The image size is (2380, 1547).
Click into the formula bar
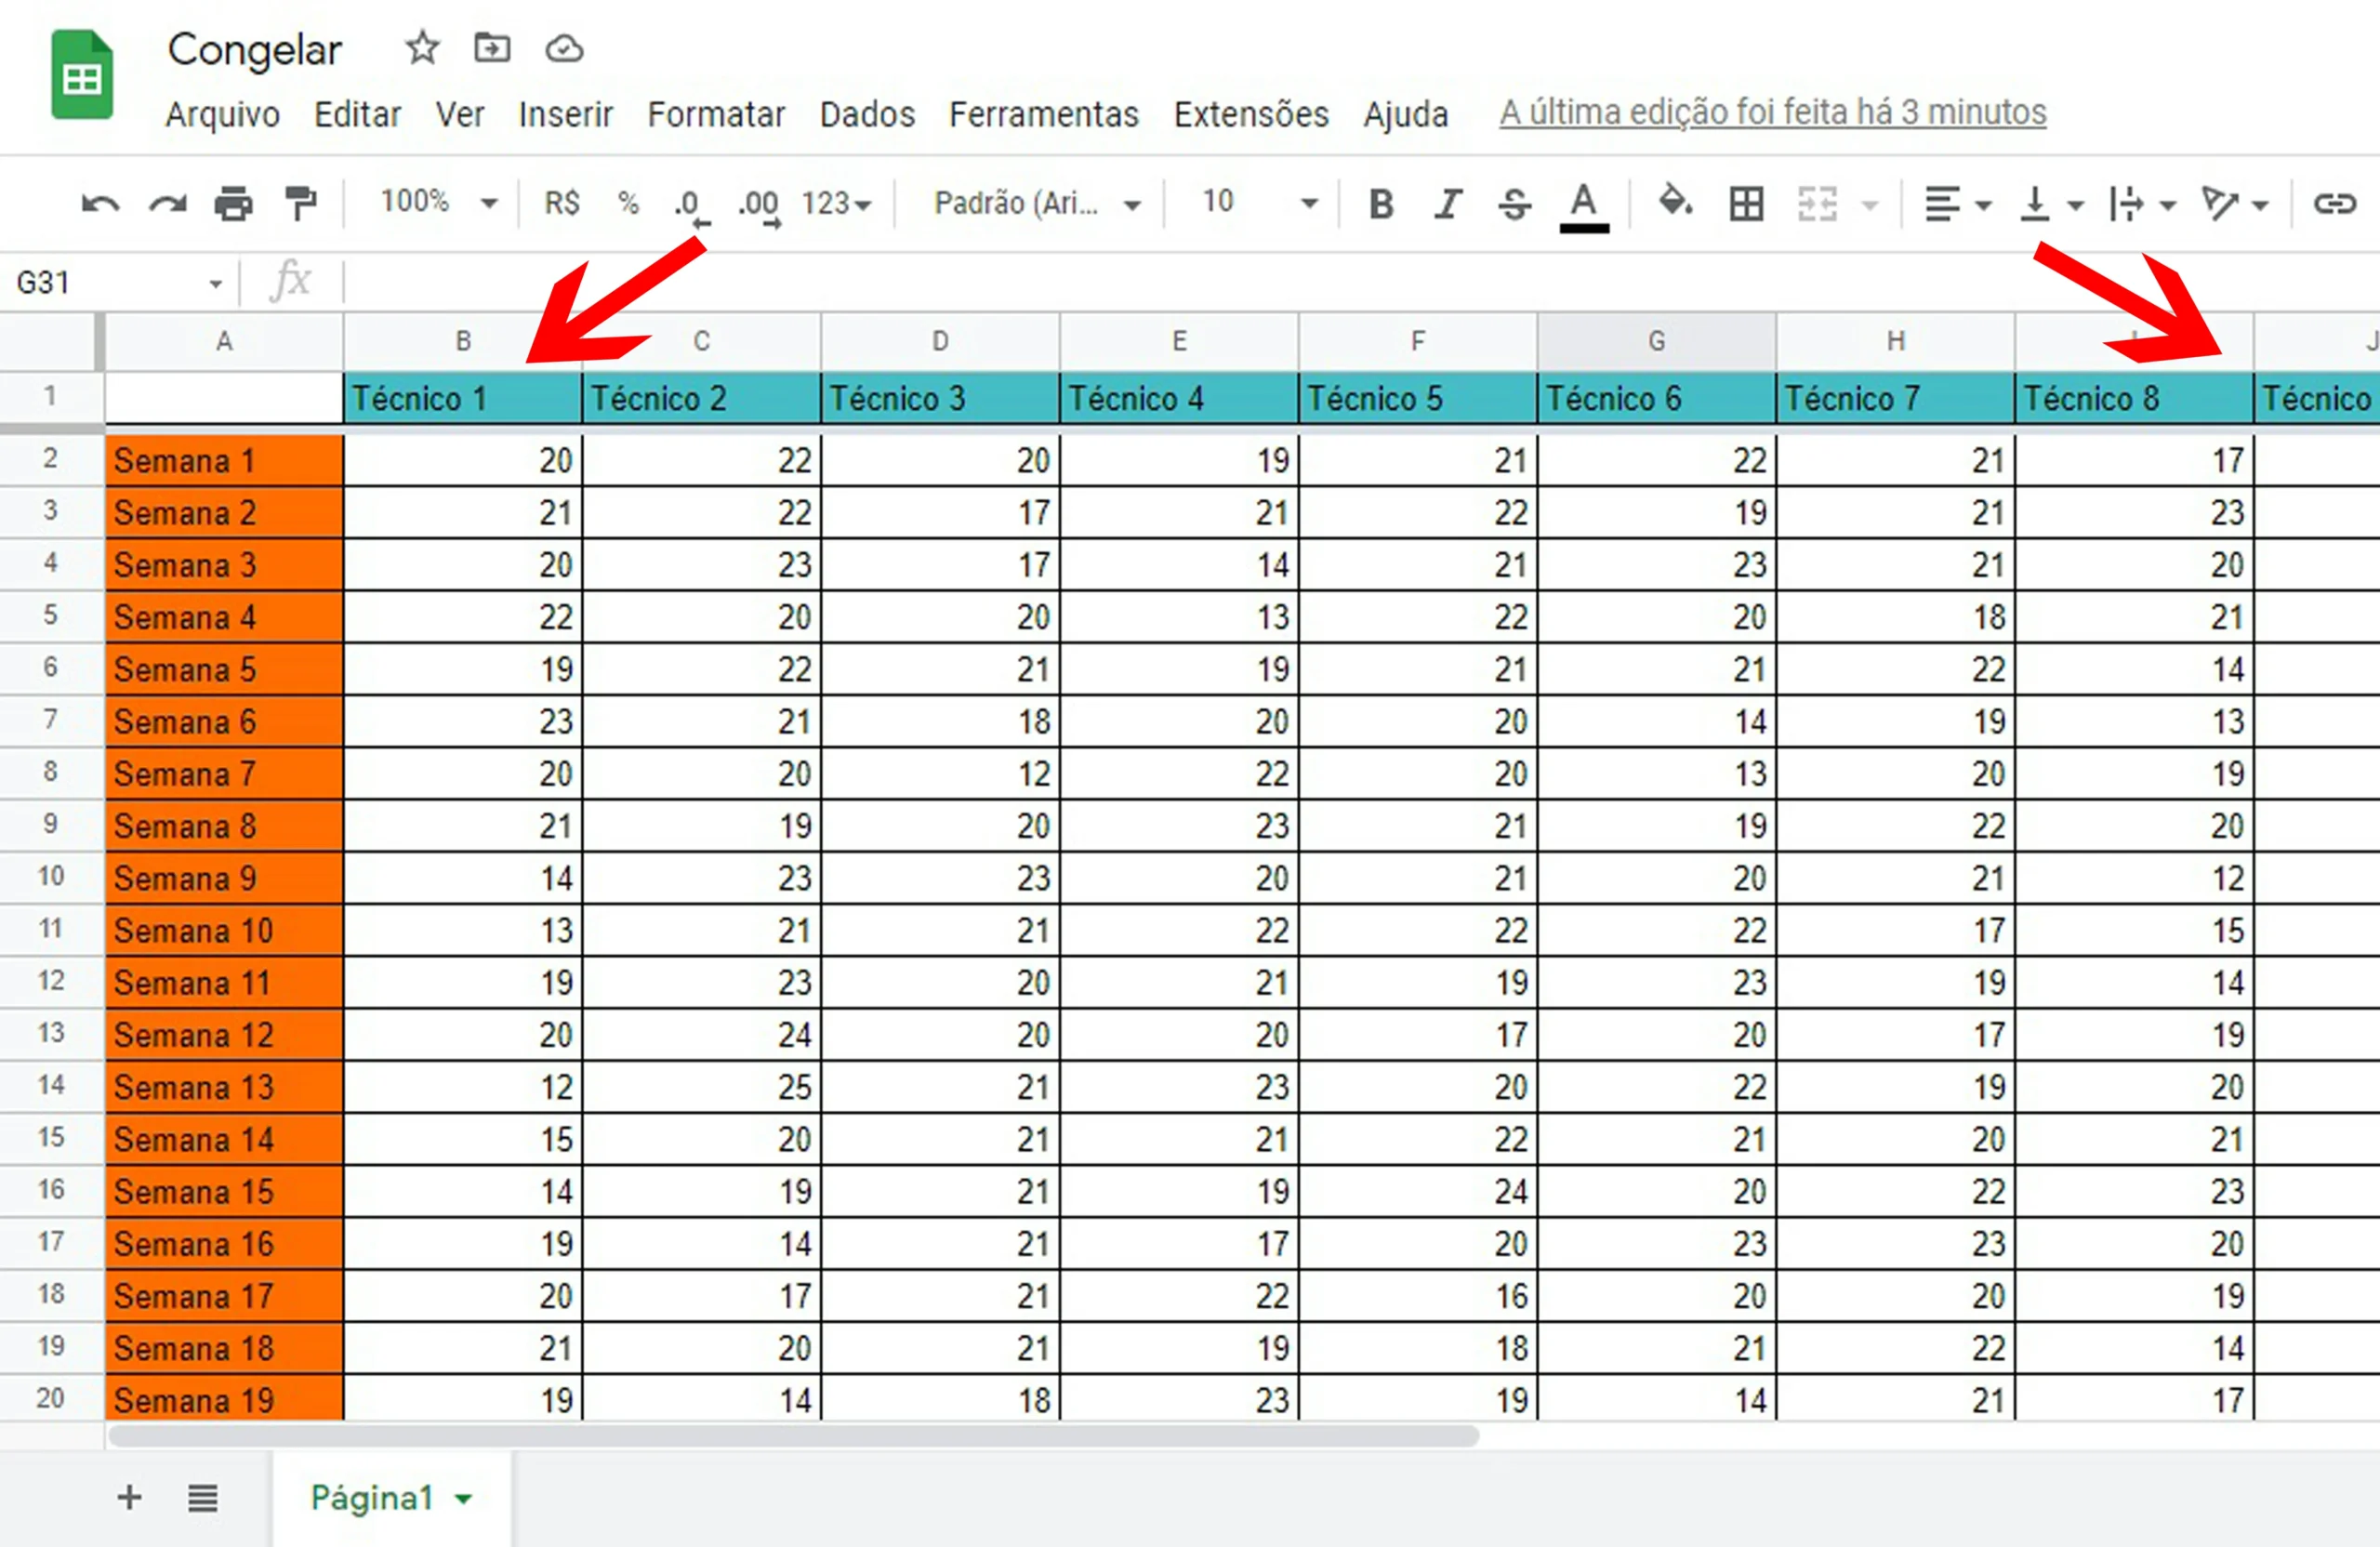tap(1360, 282)
